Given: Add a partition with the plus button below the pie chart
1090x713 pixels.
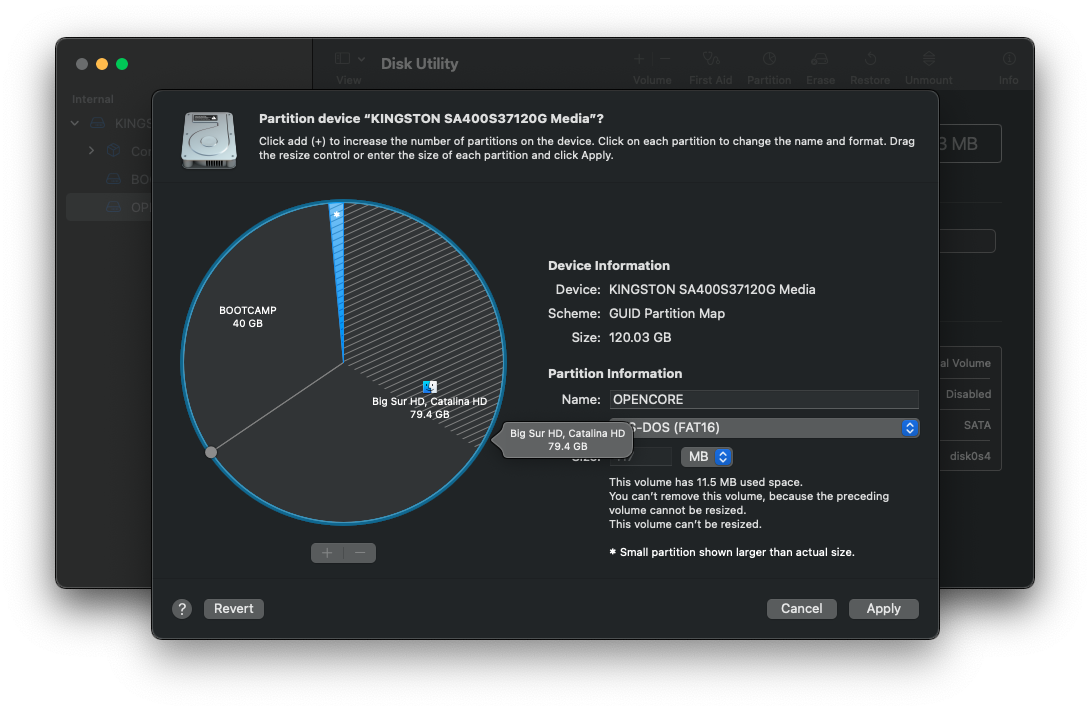Looking at the screenshot, I should coord(327,553).
